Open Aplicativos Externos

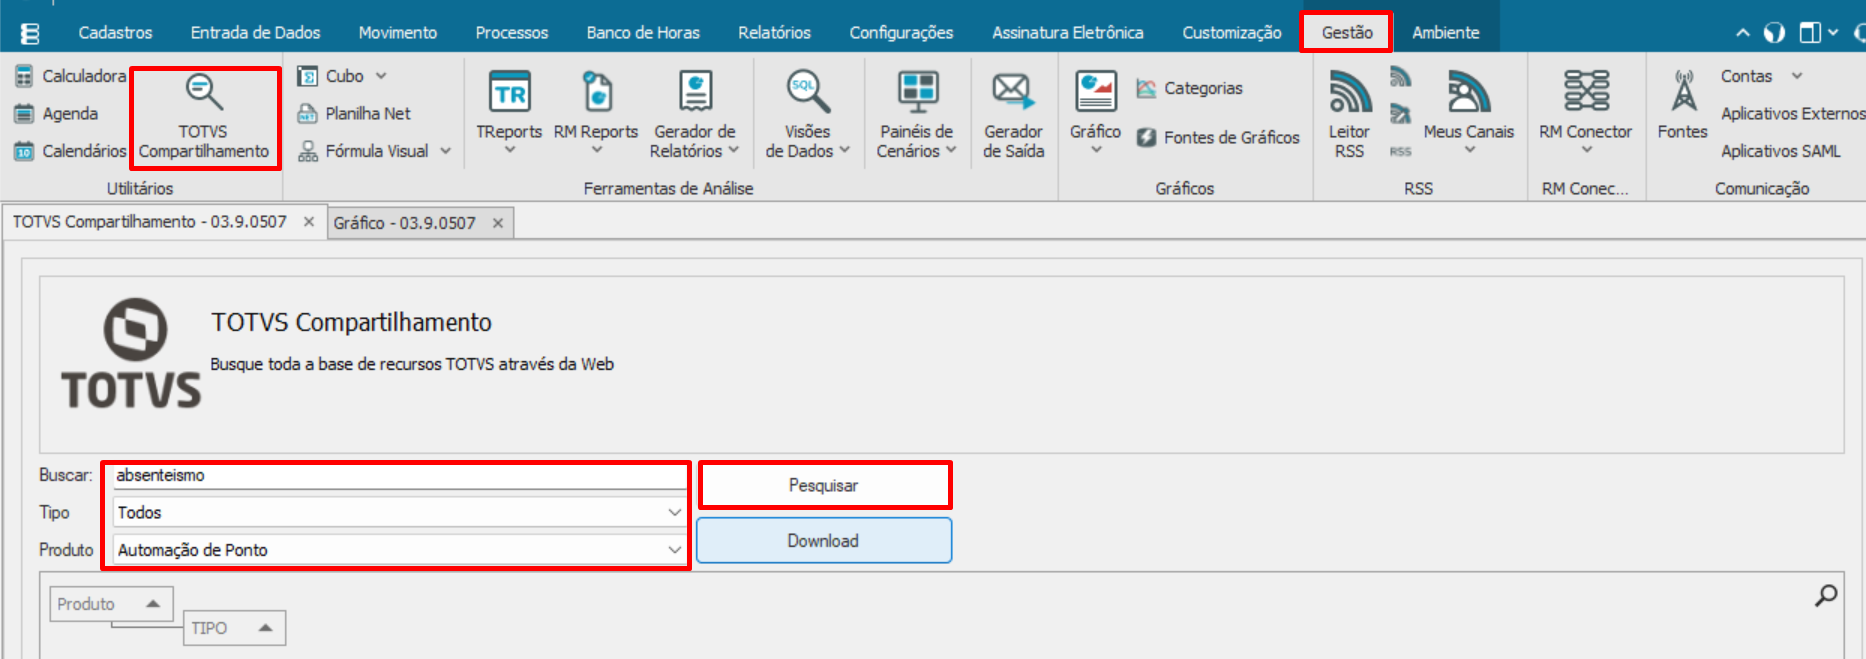click(1792, 114)
